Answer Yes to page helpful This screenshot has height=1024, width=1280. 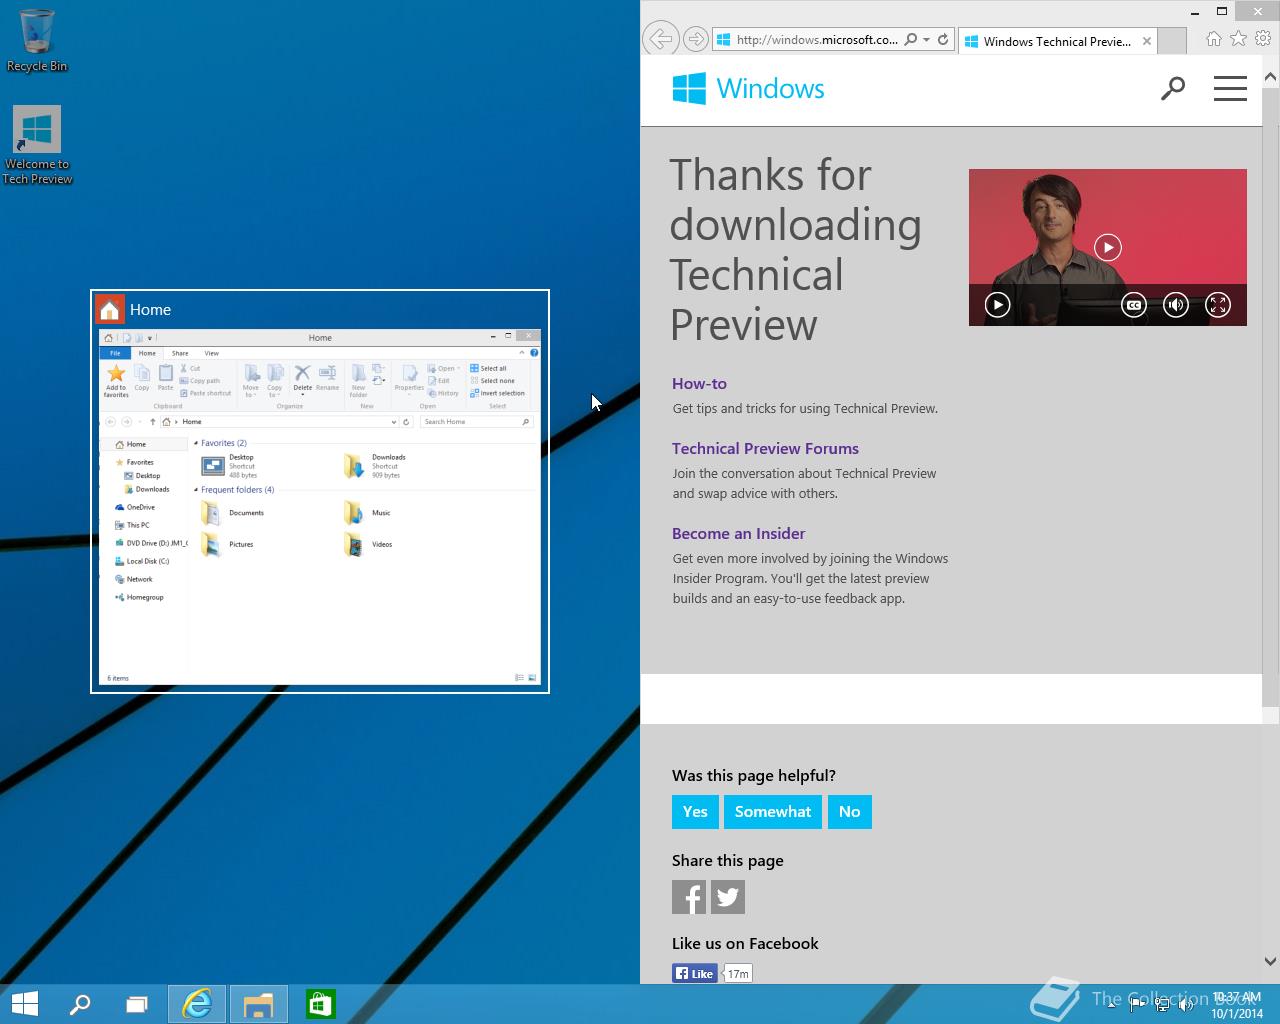point(695,812)
